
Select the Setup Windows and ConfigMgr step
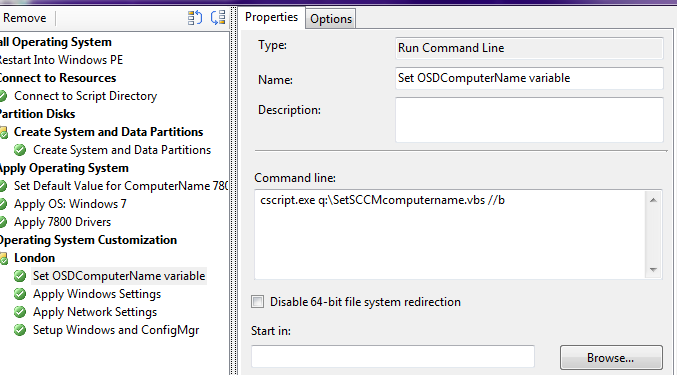116,330
